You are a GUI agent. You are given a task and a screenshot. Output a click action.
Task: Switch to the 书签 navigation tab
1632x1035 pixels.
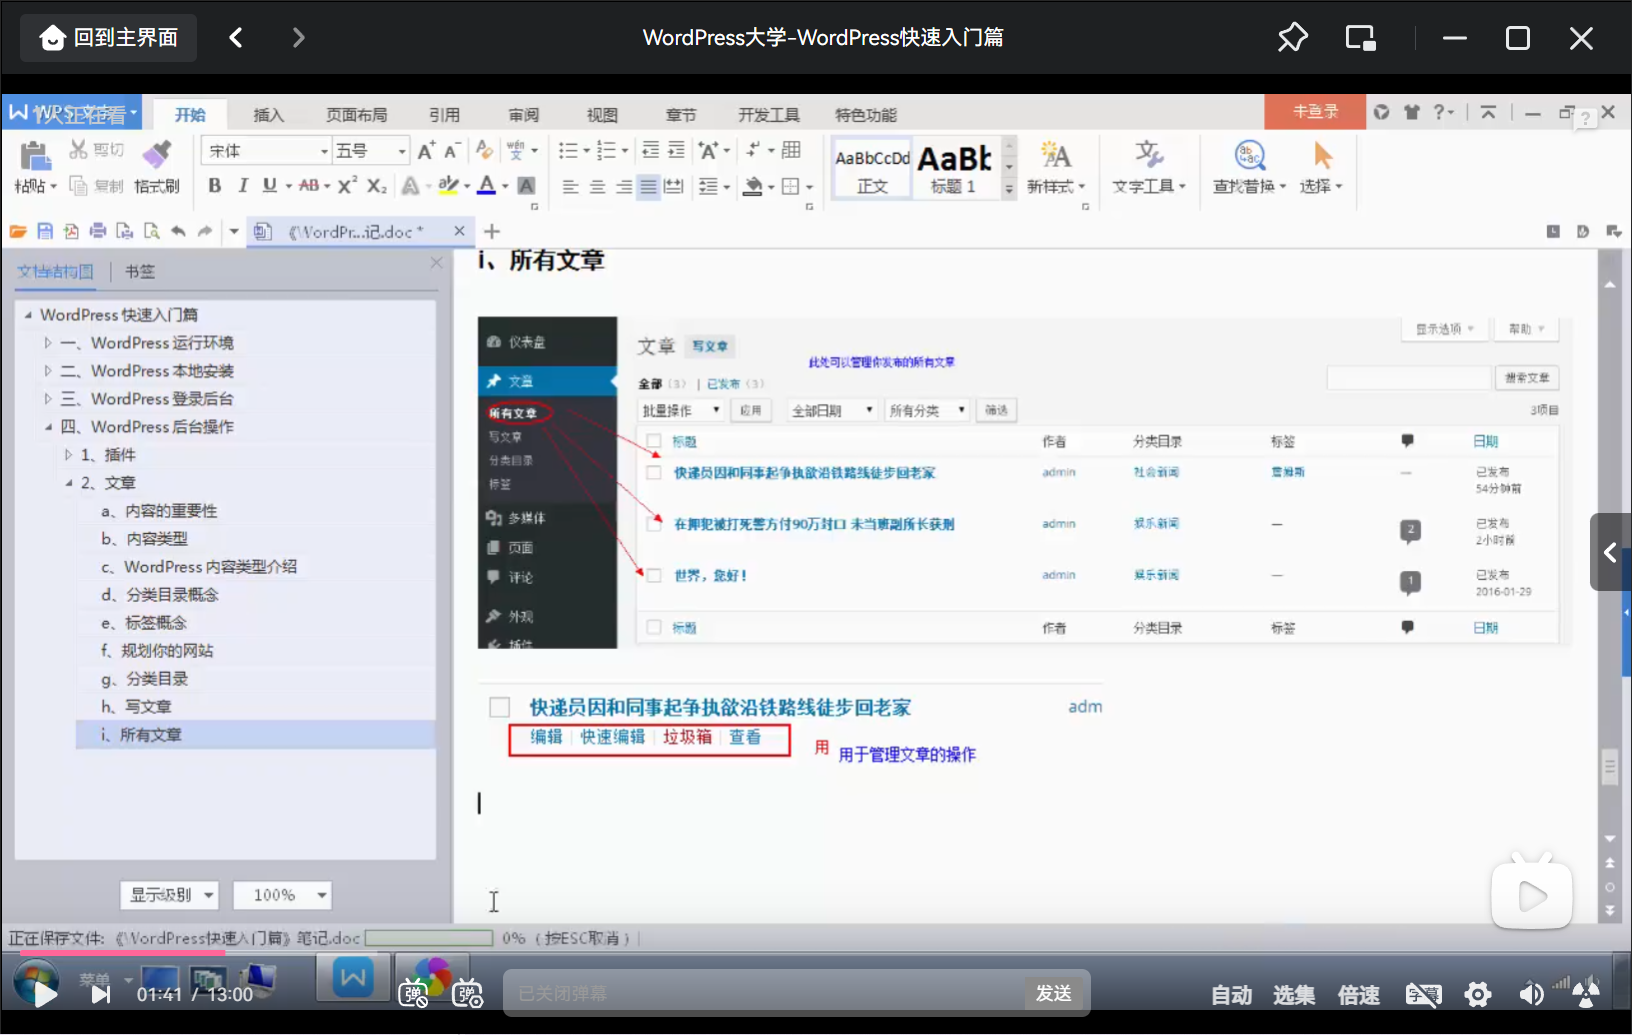point(140,271)
